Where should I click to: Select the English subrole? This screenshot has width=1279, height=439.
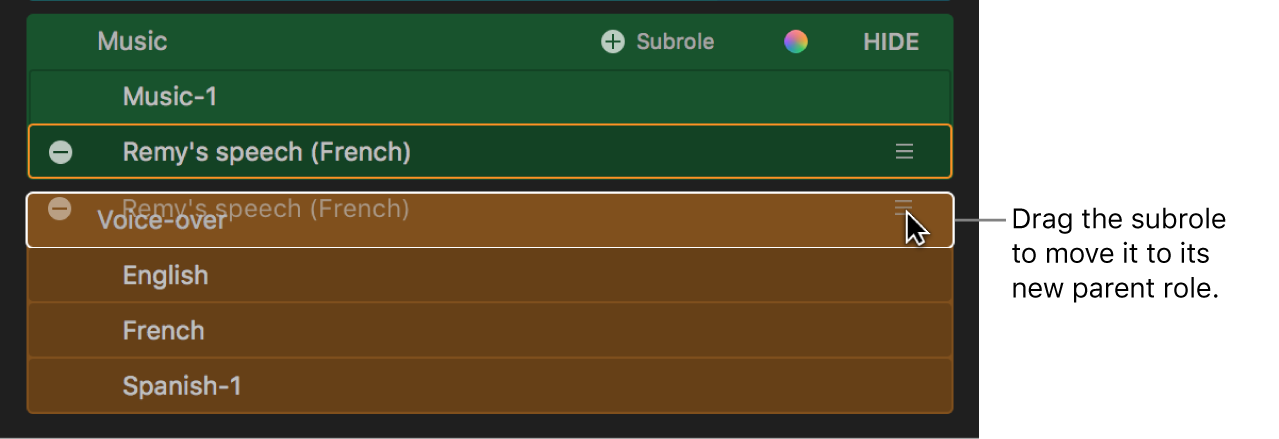click(165, 275)
